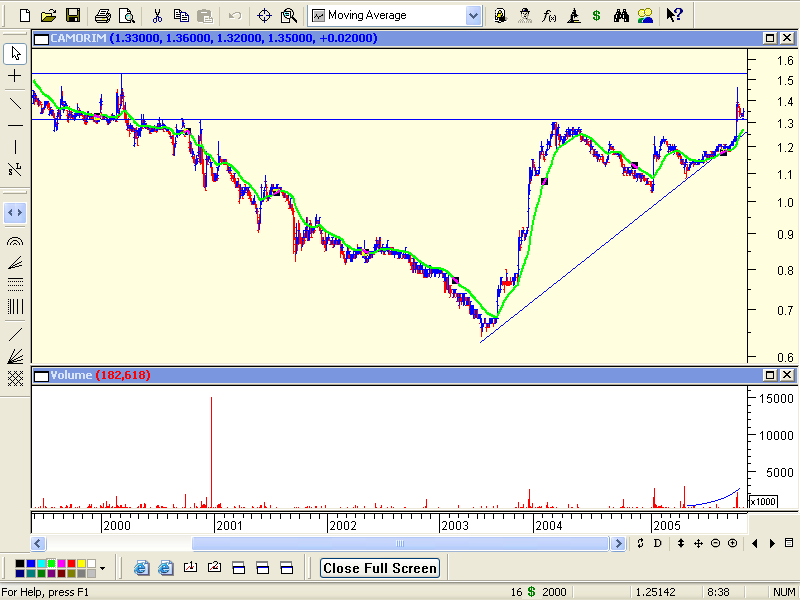Viewport: 800px width, 600px height.
Task: Click the chart icon labeled 1
Action: (x=190, y=567)
